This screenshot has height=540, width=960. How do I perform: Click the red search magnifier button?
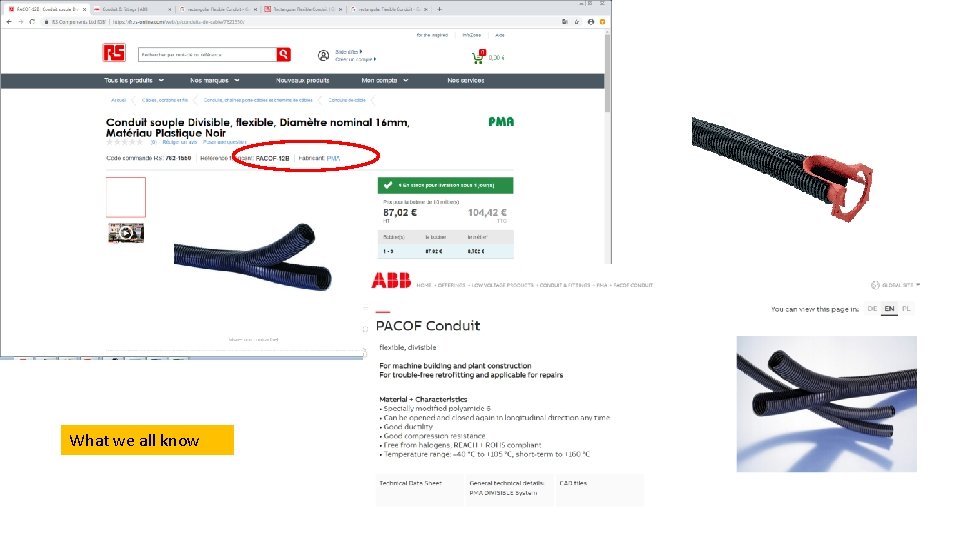[x=283, y=54]
